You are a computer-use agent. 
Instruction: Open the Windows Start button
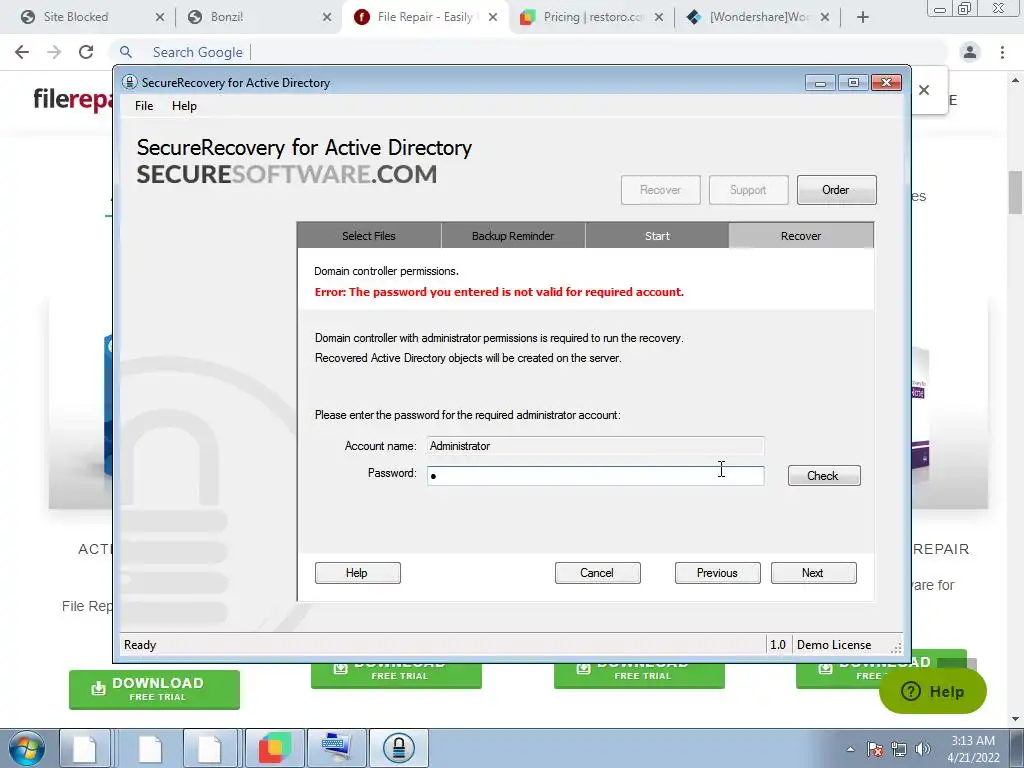point(27,748)
